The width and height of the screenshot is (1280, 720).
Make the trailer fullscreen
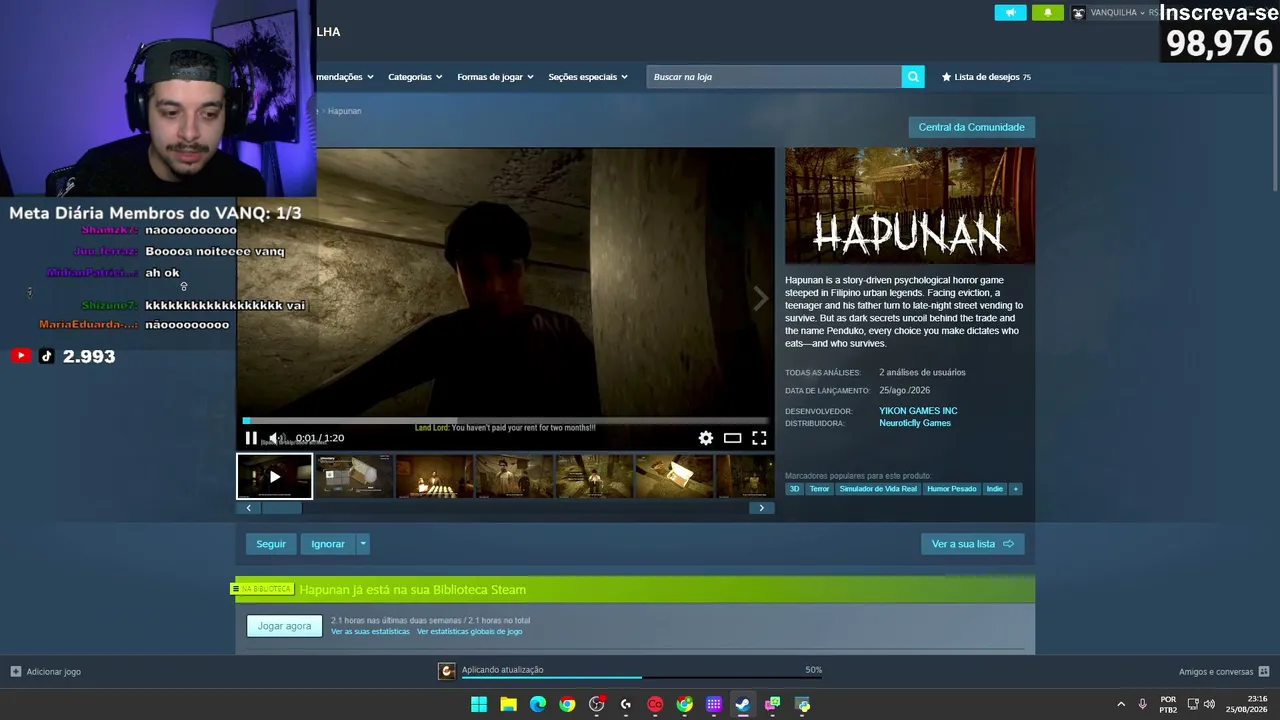(760, 438)
